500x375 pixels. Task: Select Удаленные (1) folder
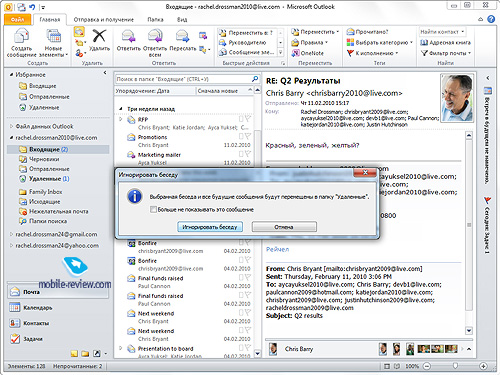pyautogui.click(x=49, y=179)
